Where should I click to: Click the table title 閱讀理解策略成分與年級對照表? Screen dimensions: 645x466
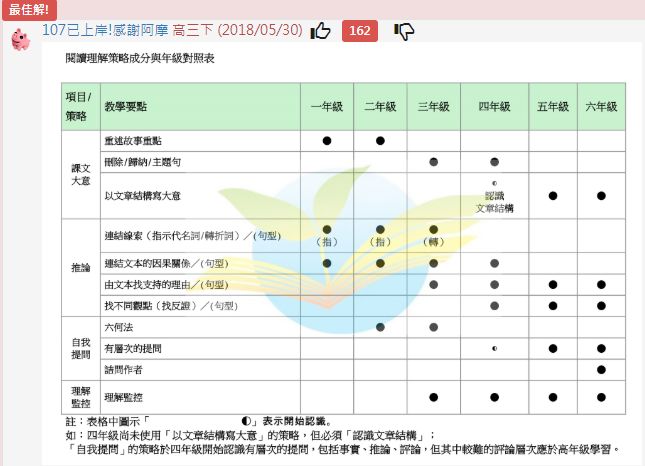pos(140,58)
